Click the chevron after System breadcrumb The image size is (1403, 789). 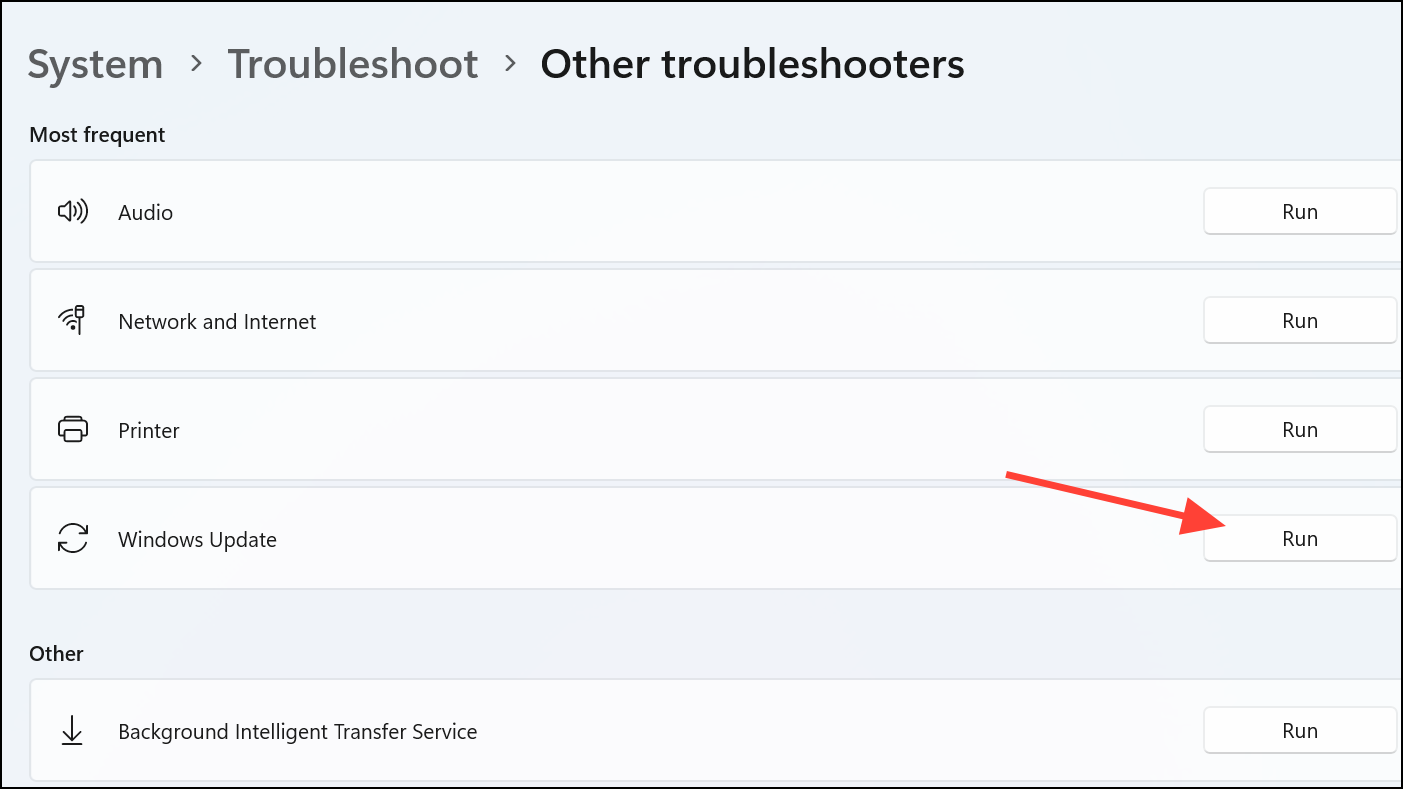[x=196, y=64]
